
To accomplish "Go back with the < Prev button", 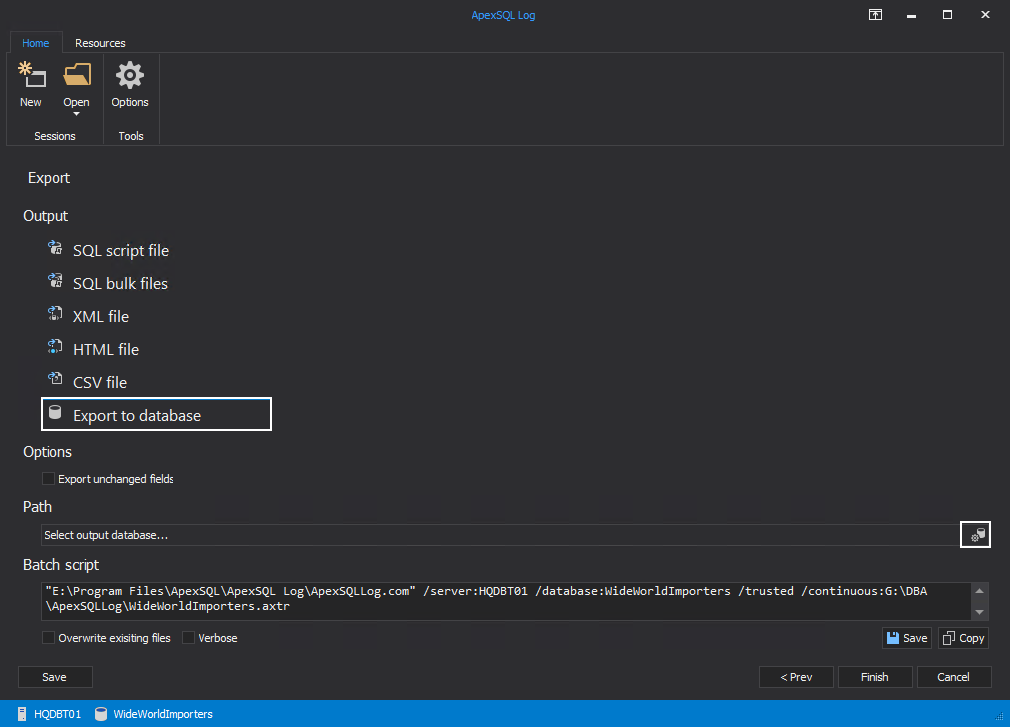I will (x=796, y=677).
